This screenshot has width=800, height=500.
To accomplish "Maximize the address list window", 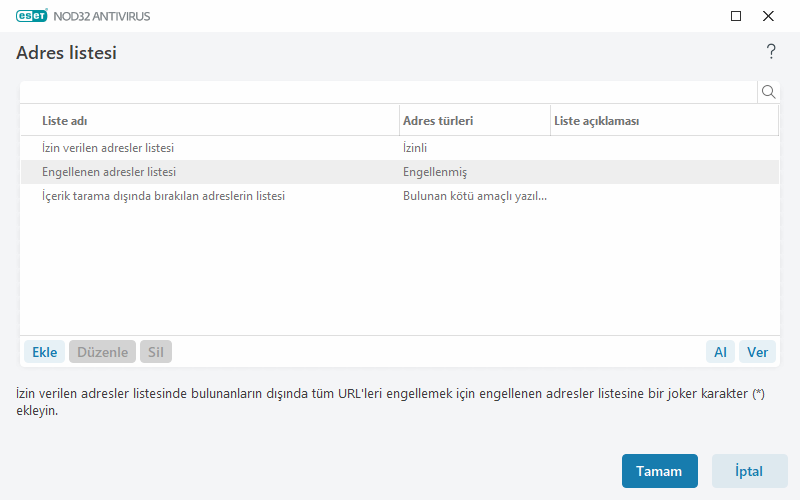I will click(x=736, y=16).
